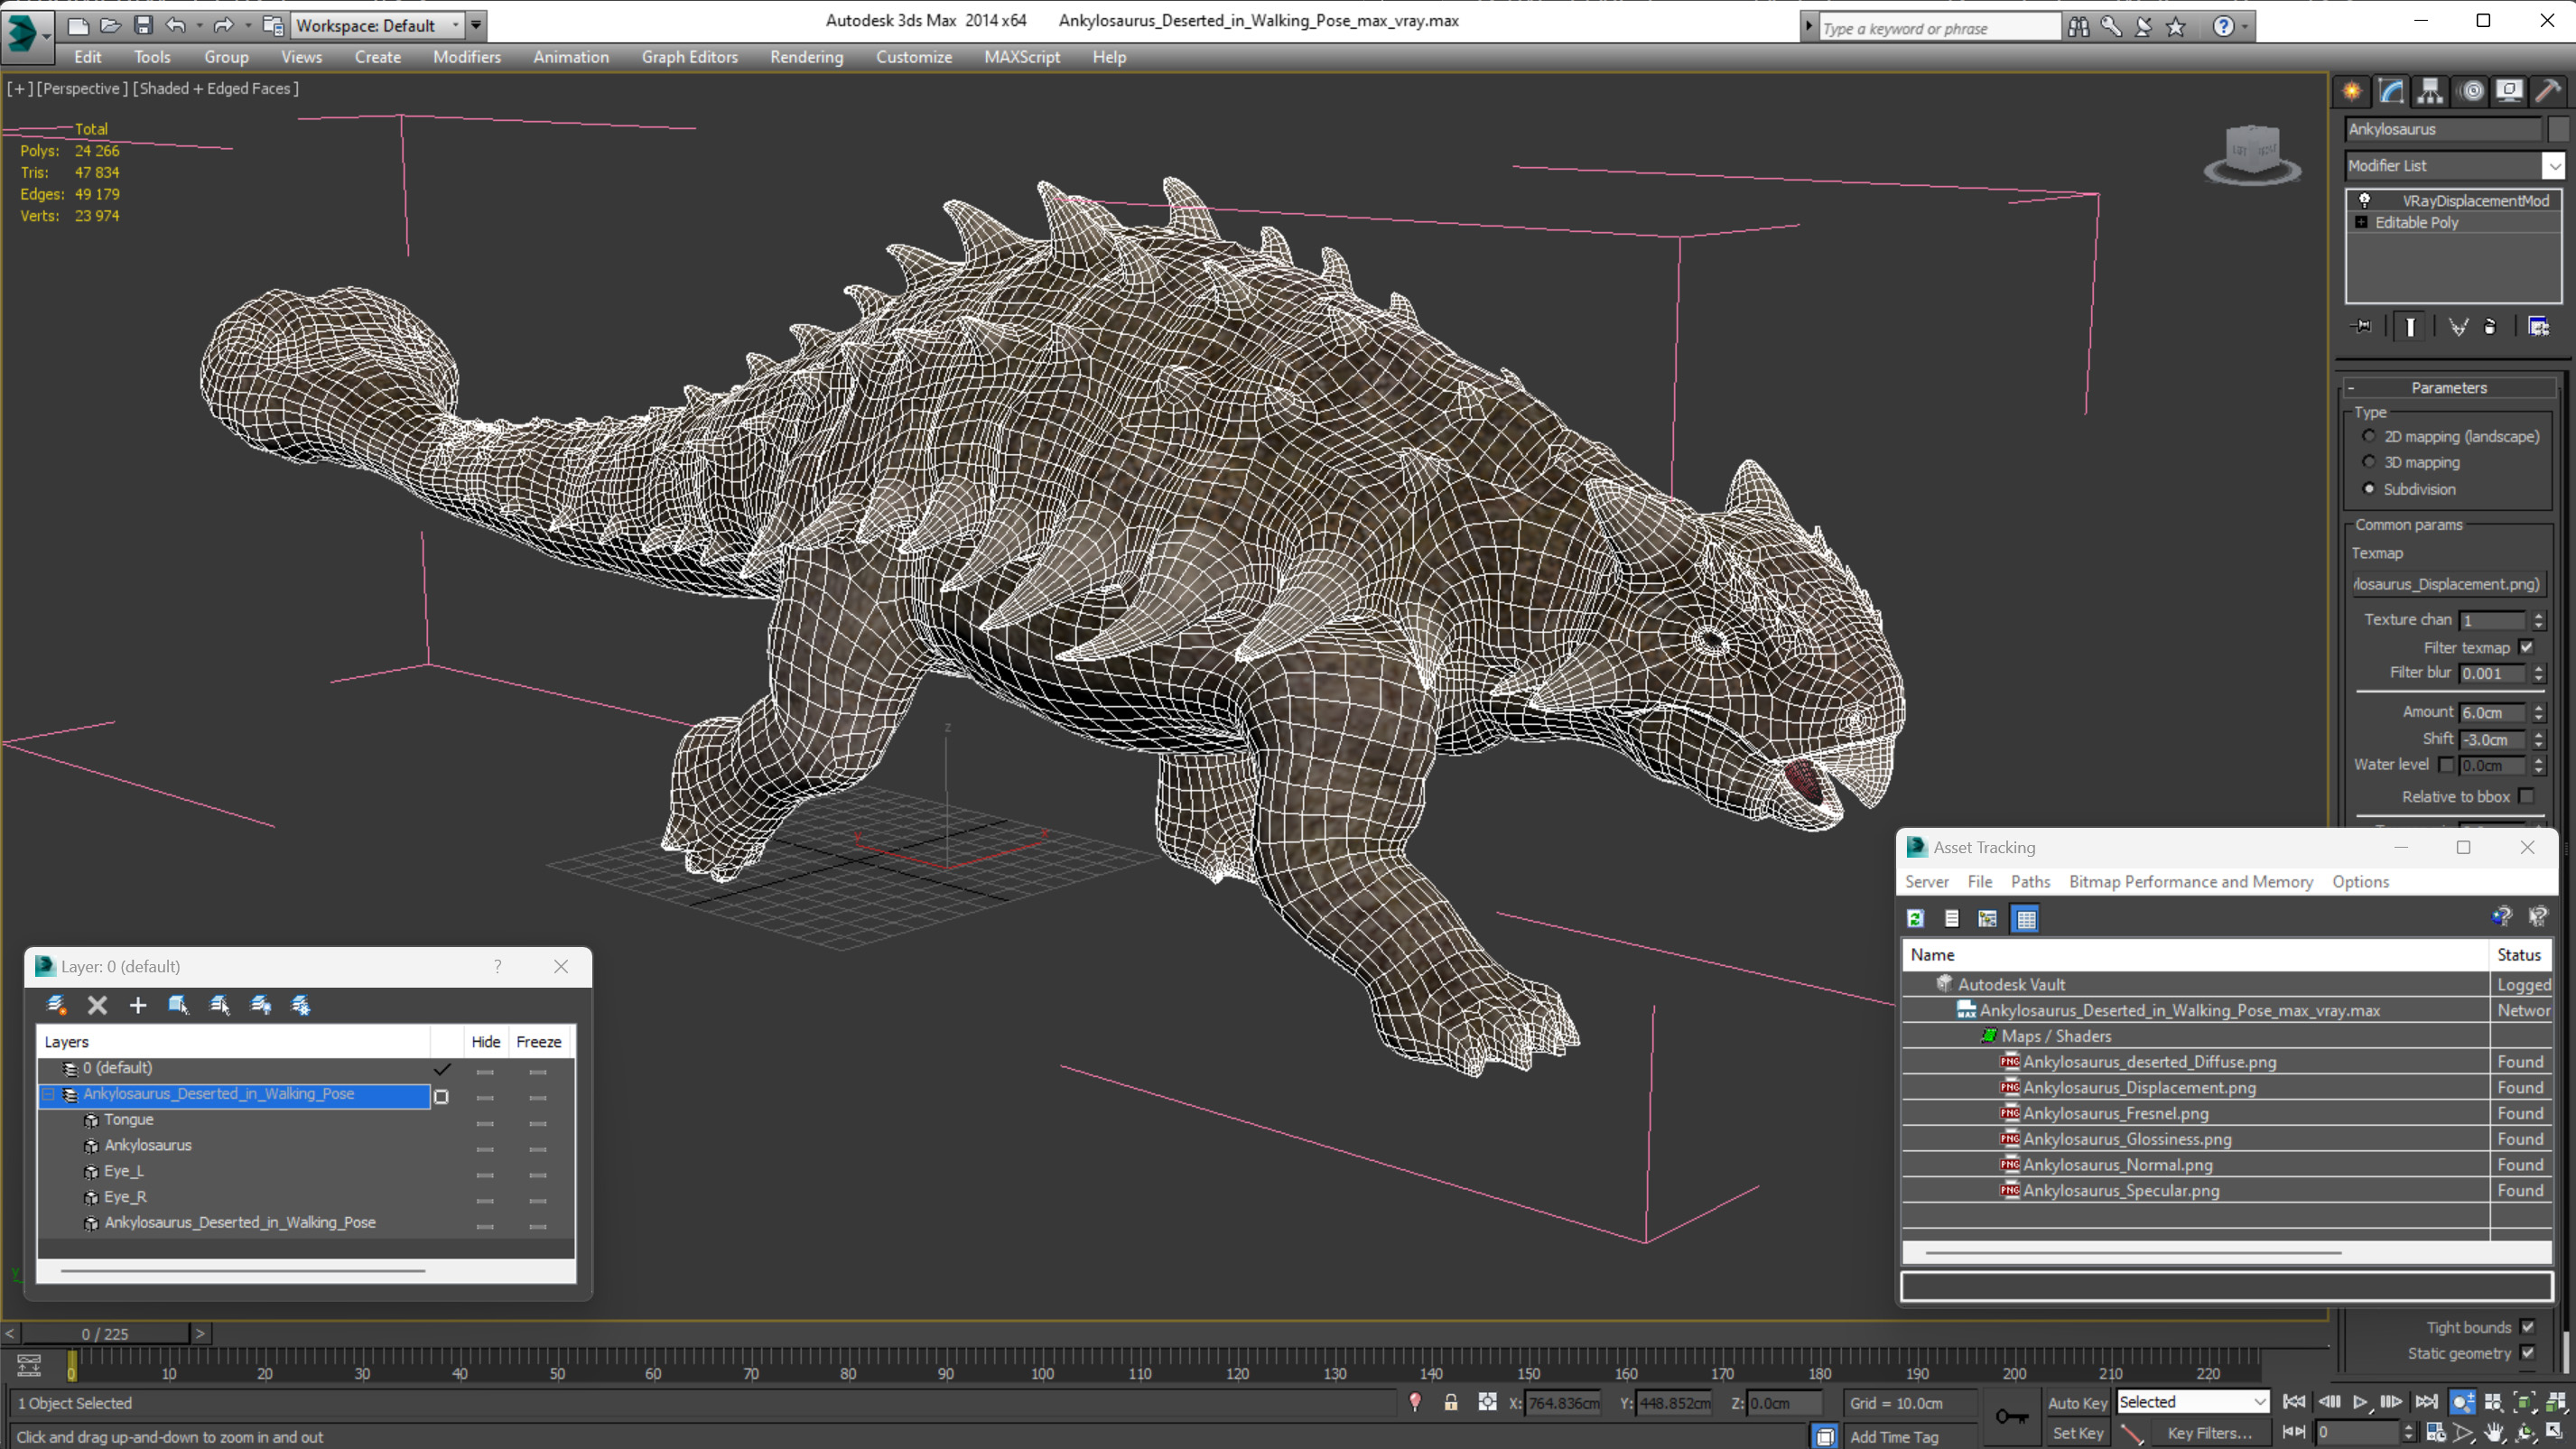Click the time slider 0 / 225 handle
Screen dimensions: 2576x1449
pos(105,1333)
